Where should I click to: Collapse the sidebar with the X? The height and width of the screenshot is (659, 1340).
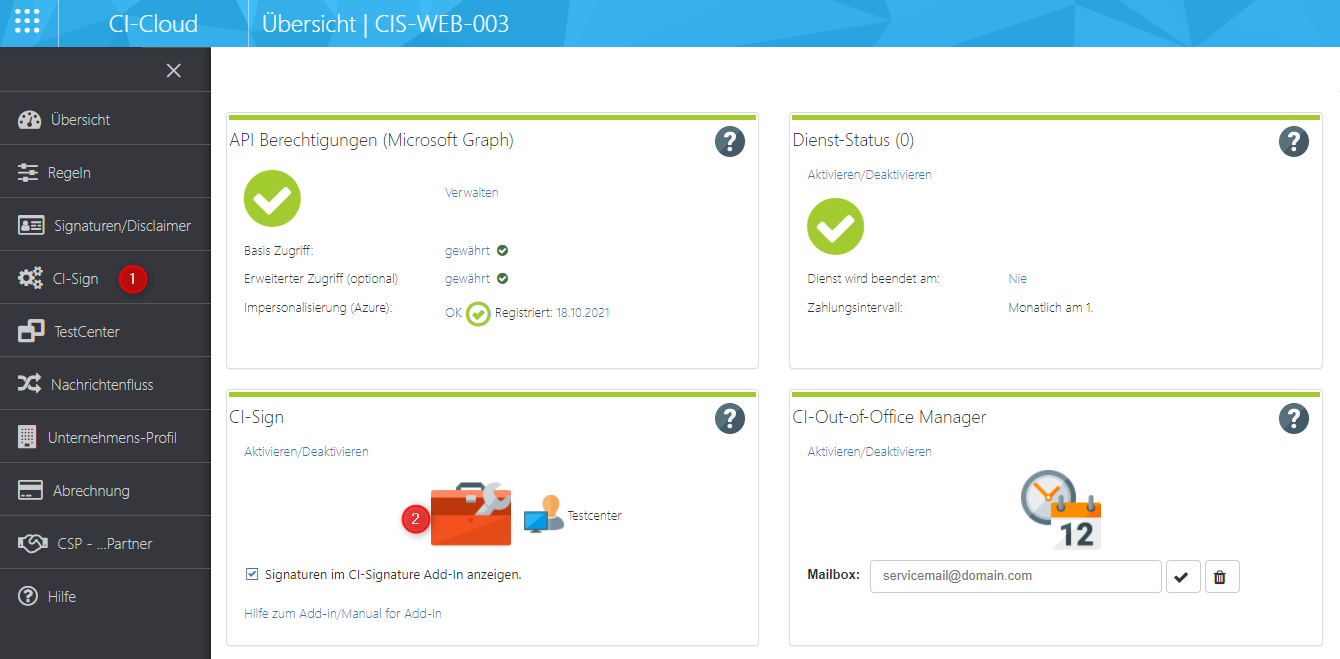coord(173,70)
